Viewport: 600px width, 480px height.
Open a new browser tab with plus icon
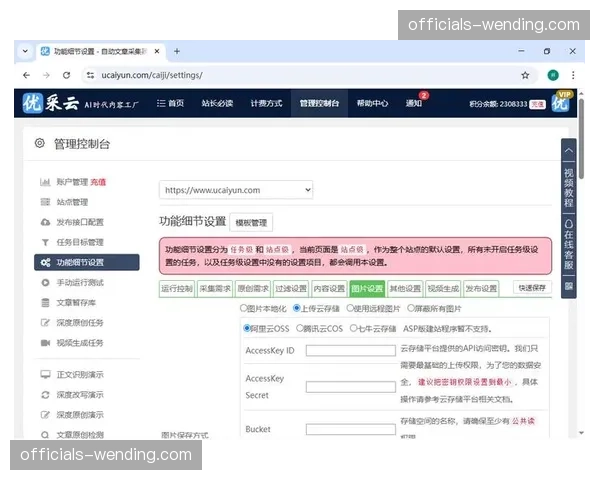(177, 51)
